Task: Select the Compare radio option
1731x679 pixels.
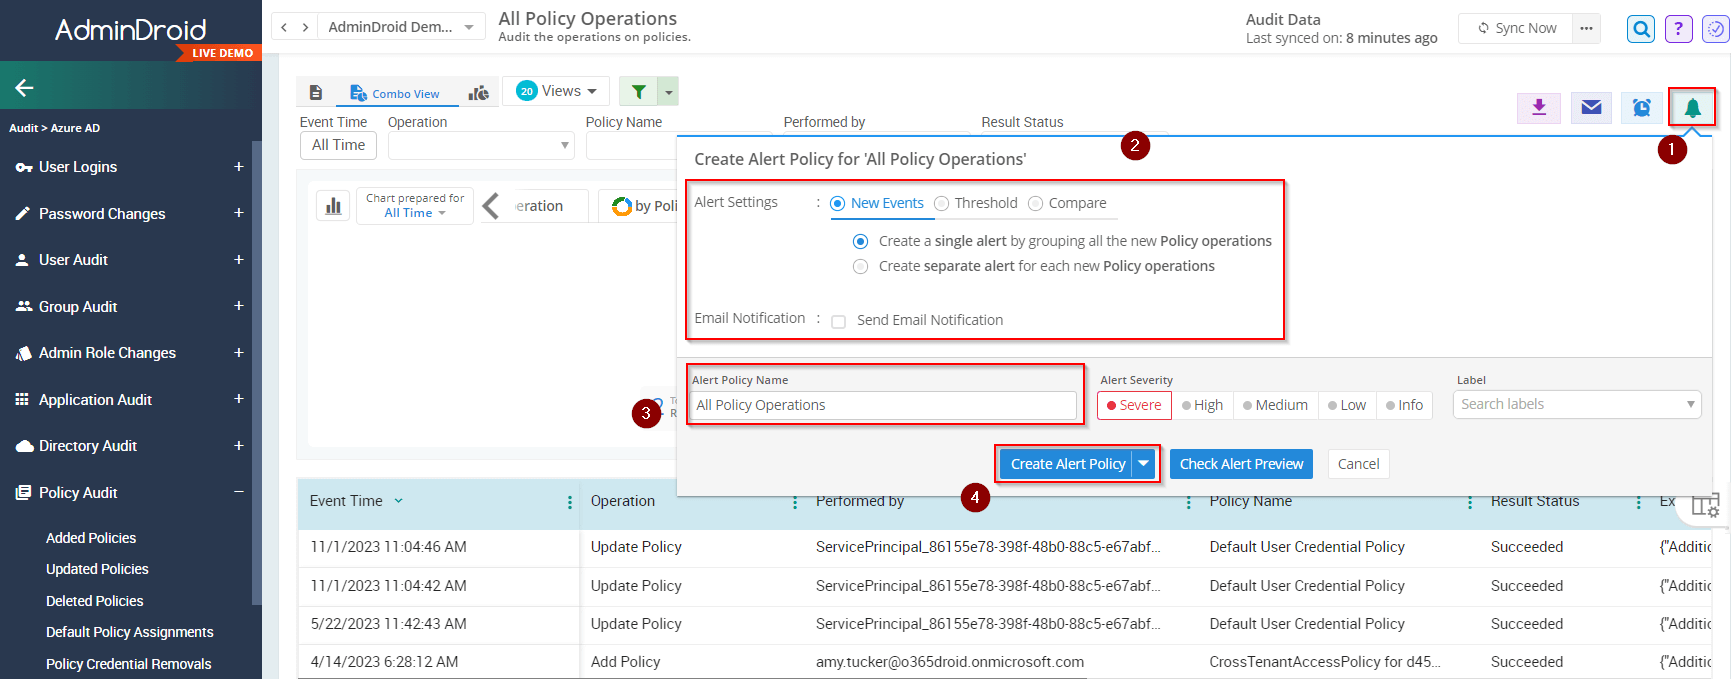Action: pos(1036,204)
